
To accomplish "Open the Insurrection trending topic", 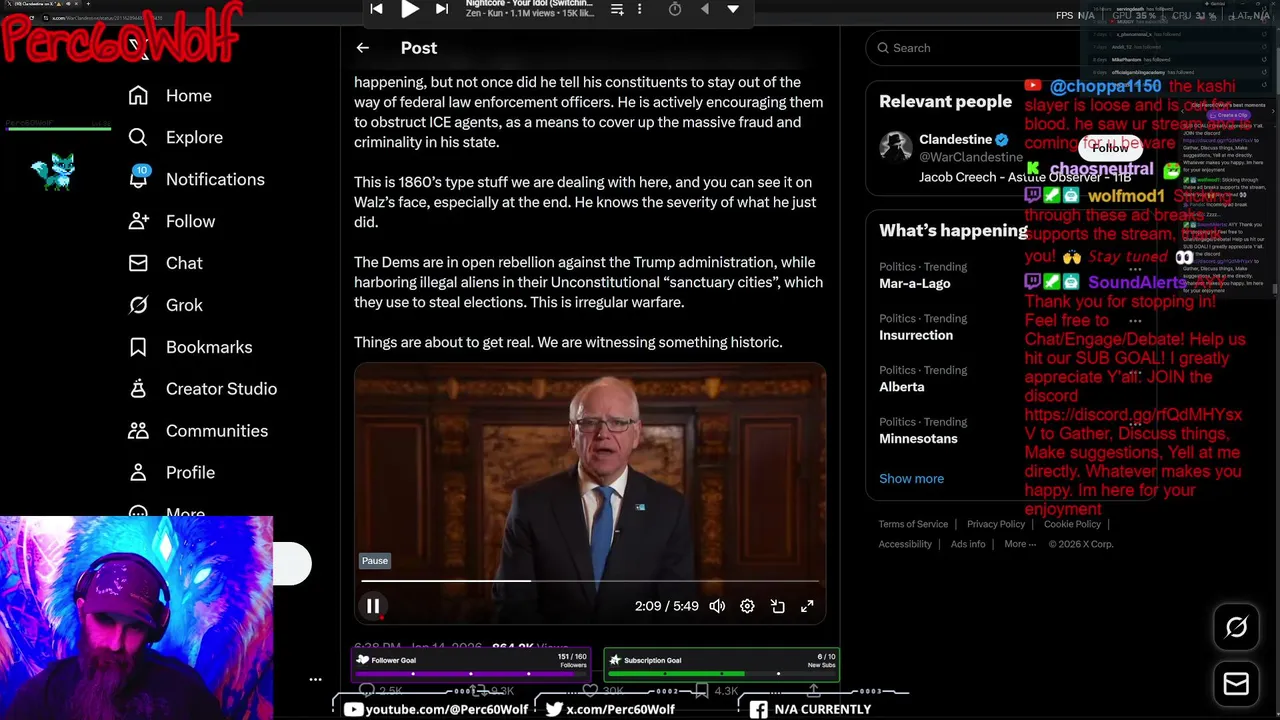I will pyautogui.click(x=916, y=335).
